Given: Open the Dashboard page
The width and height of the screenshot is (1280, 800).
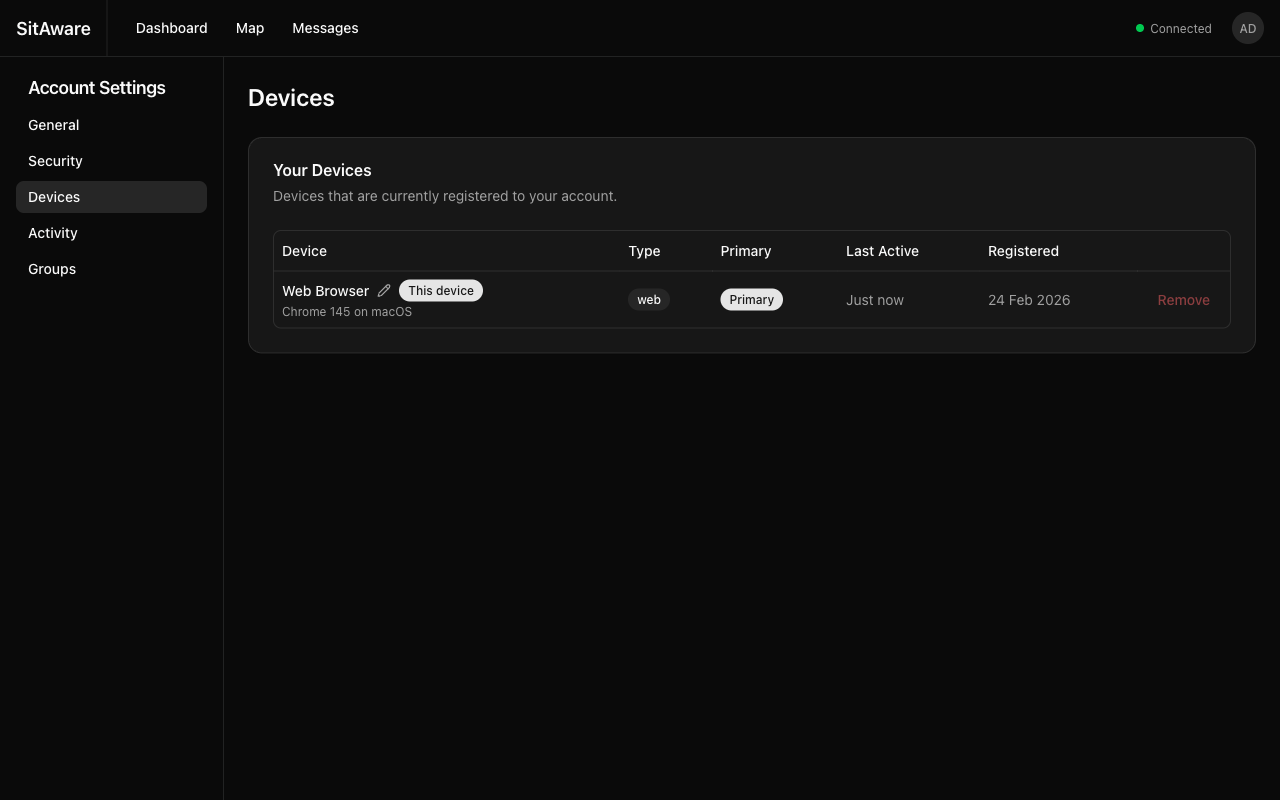Looking at the screenshot, I should coord(172,28).
